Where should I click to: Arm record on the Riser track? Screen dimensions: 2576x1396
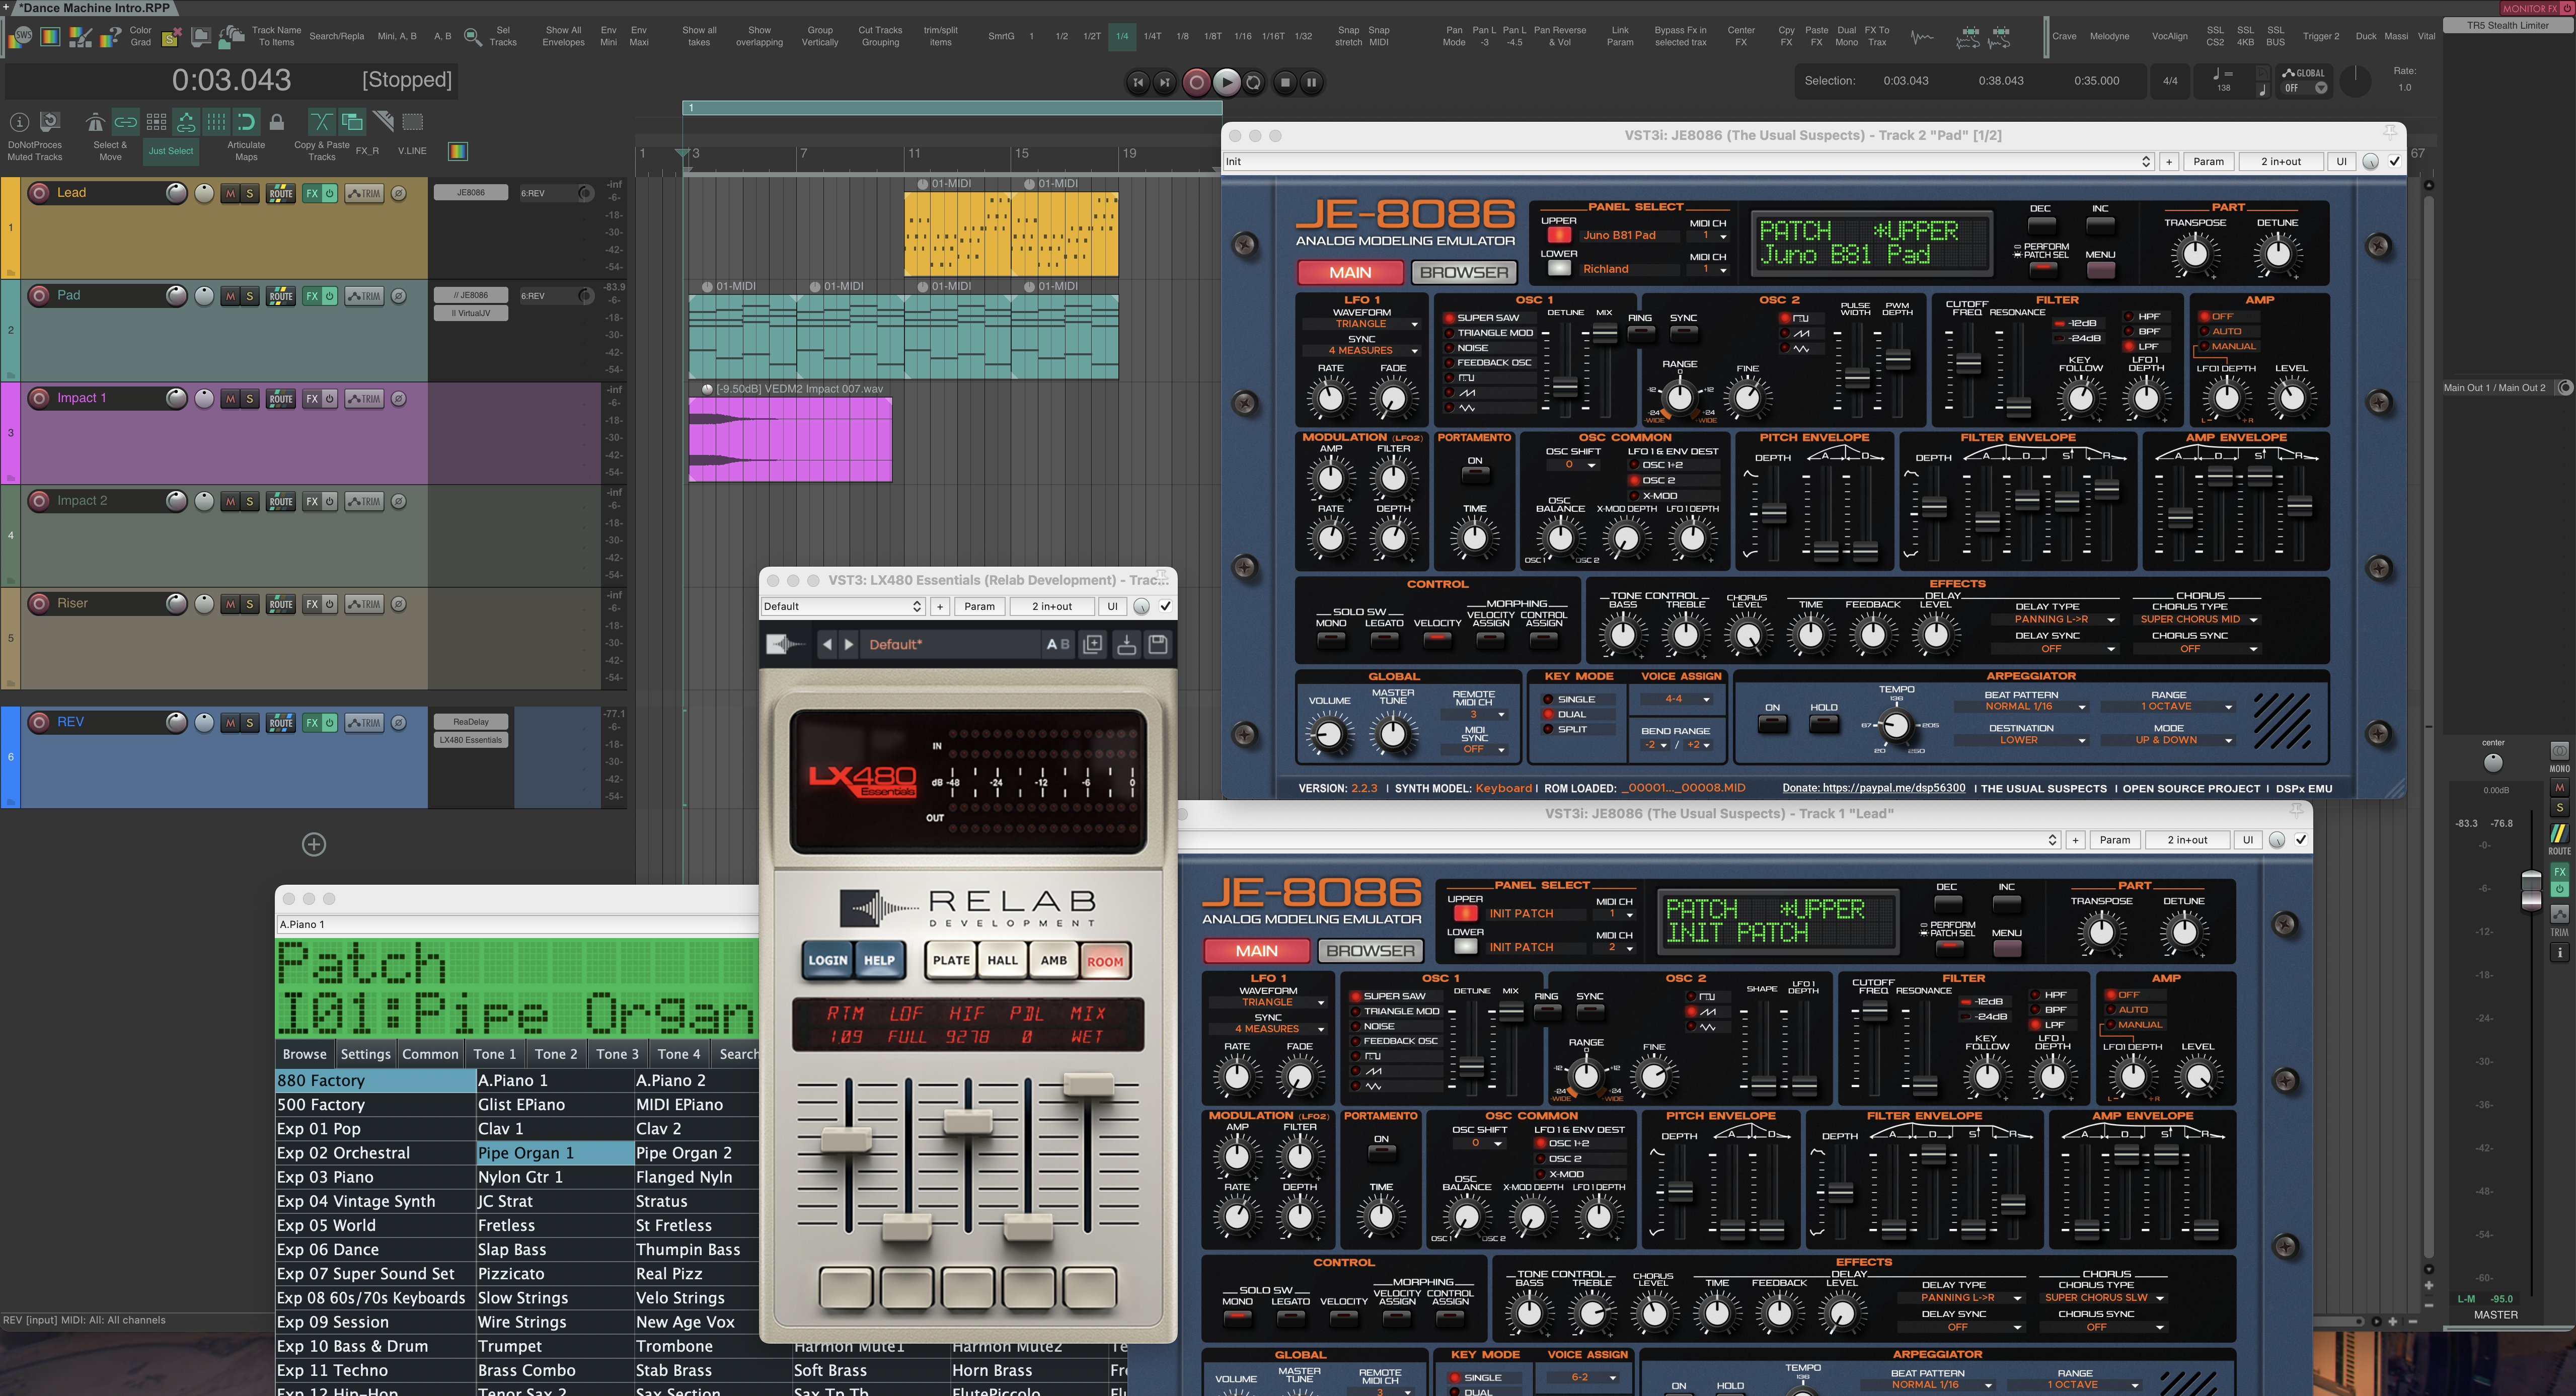coord(39,603)
